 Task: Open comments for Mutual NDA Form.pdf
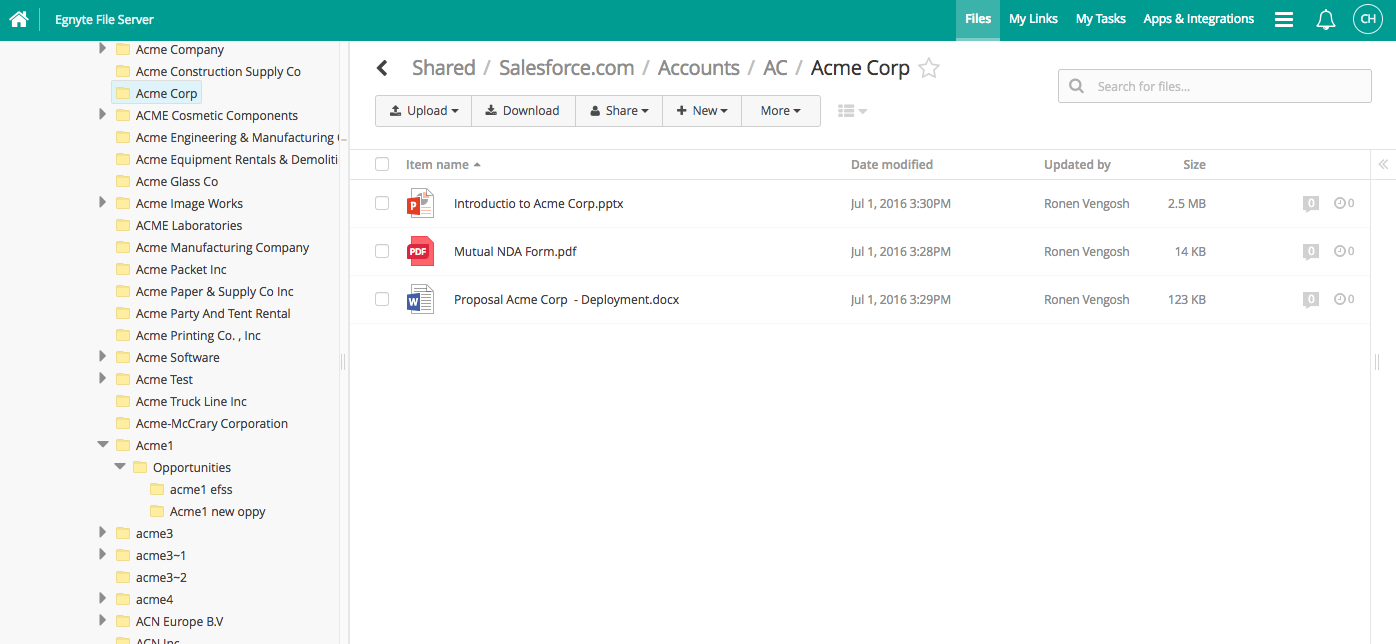tap(1311, 252)
